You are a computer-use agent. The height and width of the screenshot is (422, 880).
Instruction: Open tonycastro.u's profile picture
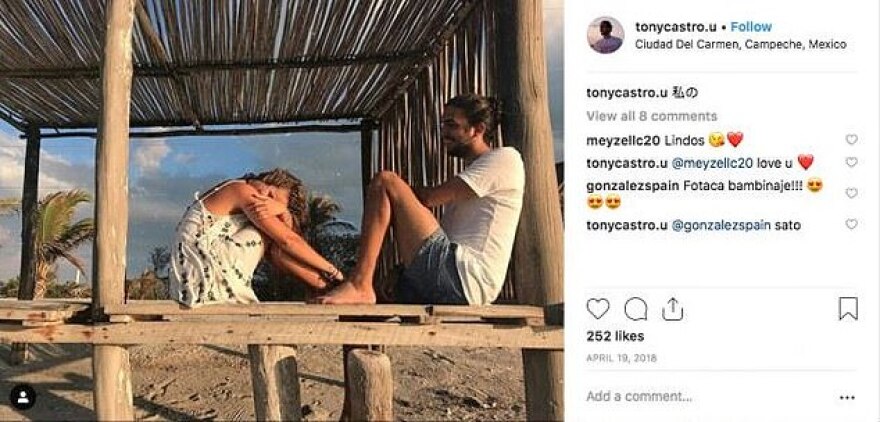605,35
